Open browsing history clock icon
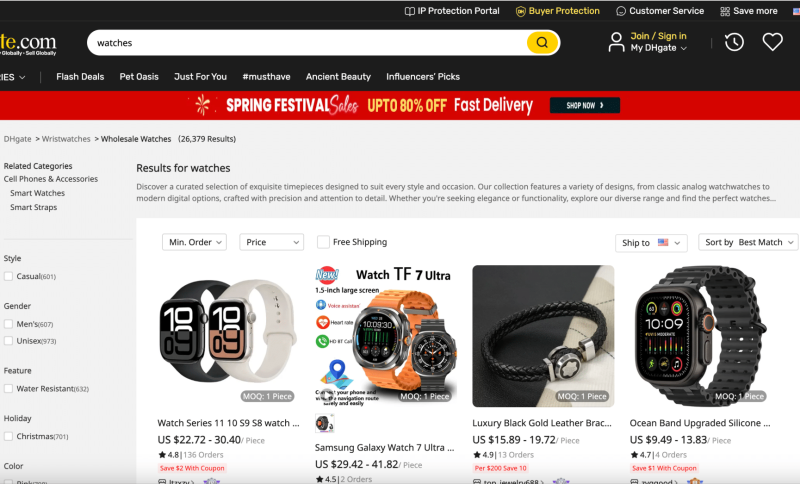 tap(734, 42)
